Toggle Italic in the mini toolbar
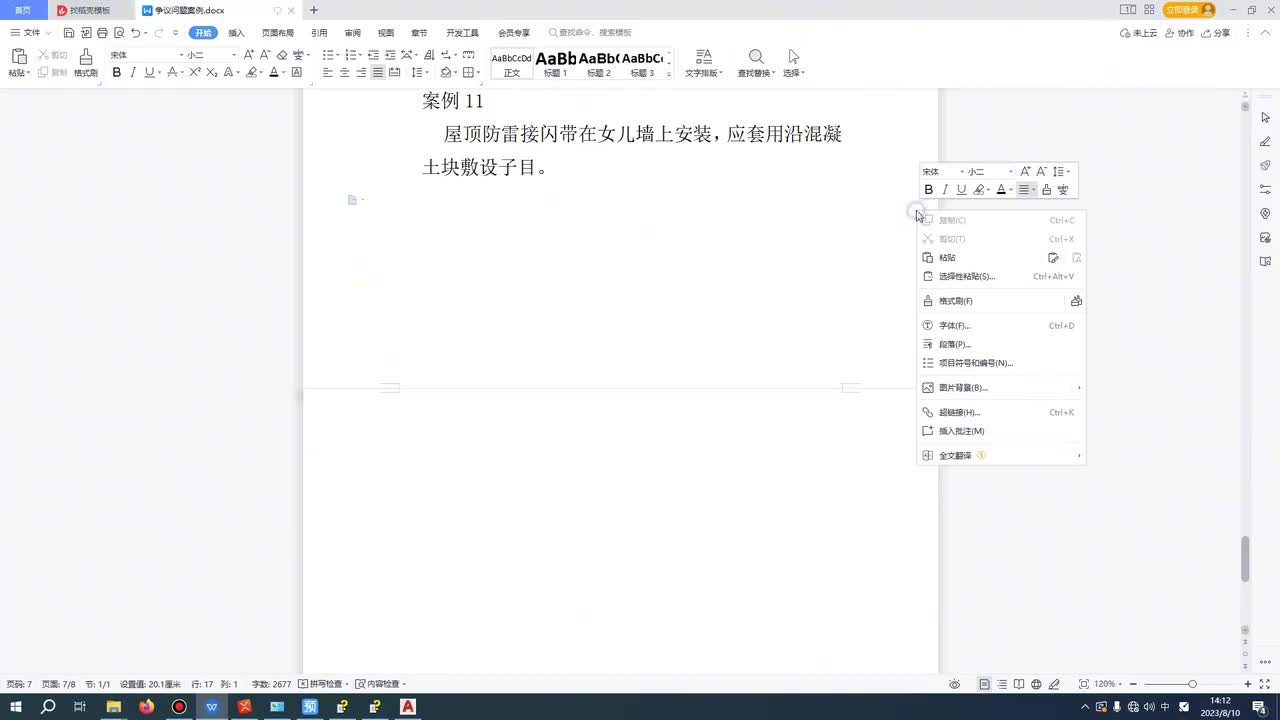Screen dimensions: 1280x720 [x=945, y=190]
